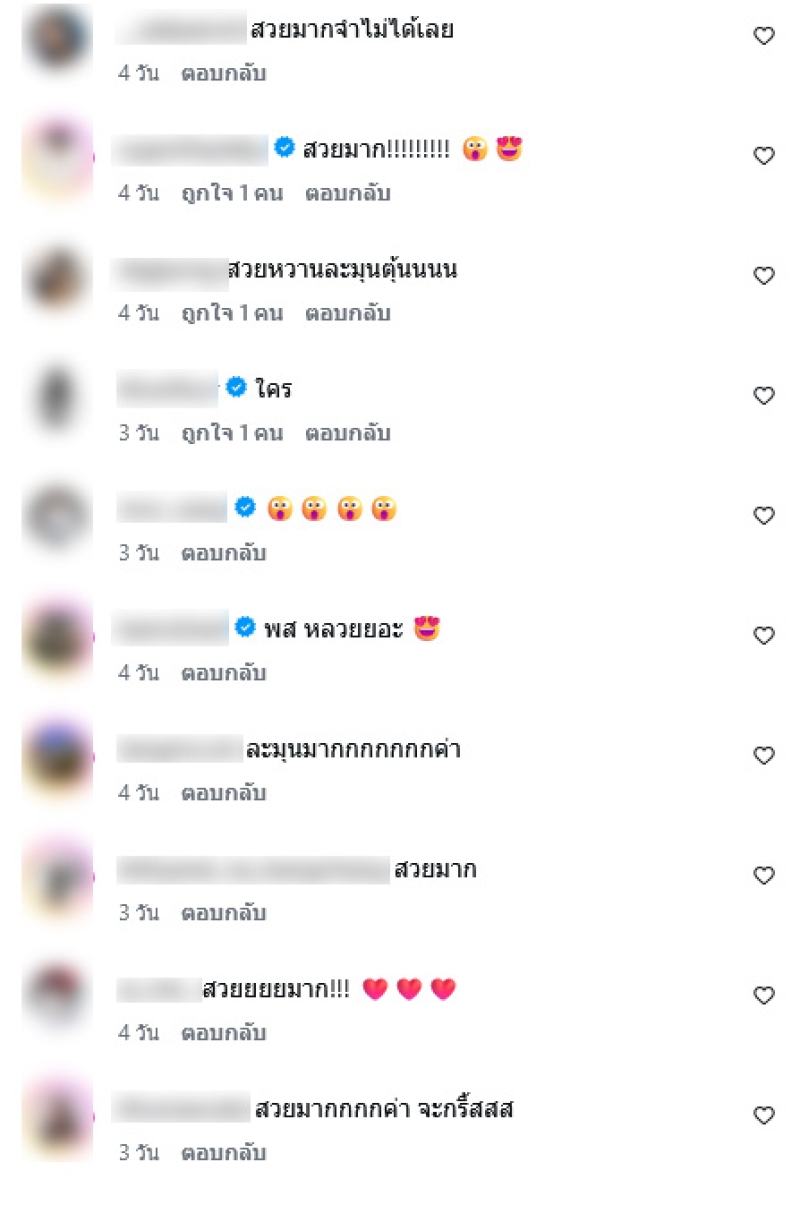The image size is (800, 1205).
Task: Click blurred username before 'สวยหวานละมุนตุ้นนนน'
Action: 170,270
